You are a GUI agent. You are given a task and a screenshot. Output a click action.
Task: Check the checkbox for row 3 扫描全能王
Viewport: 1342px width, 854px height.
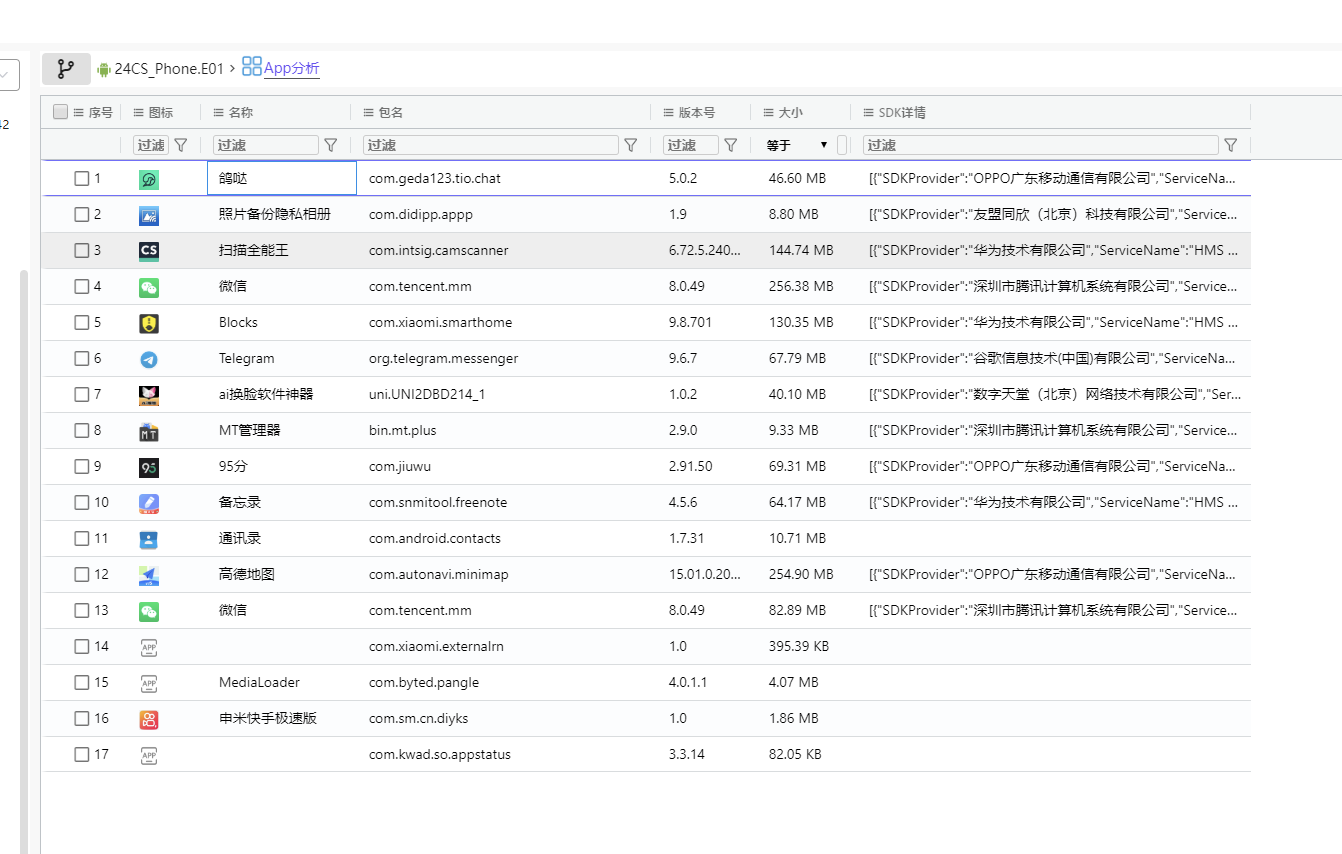82,250
